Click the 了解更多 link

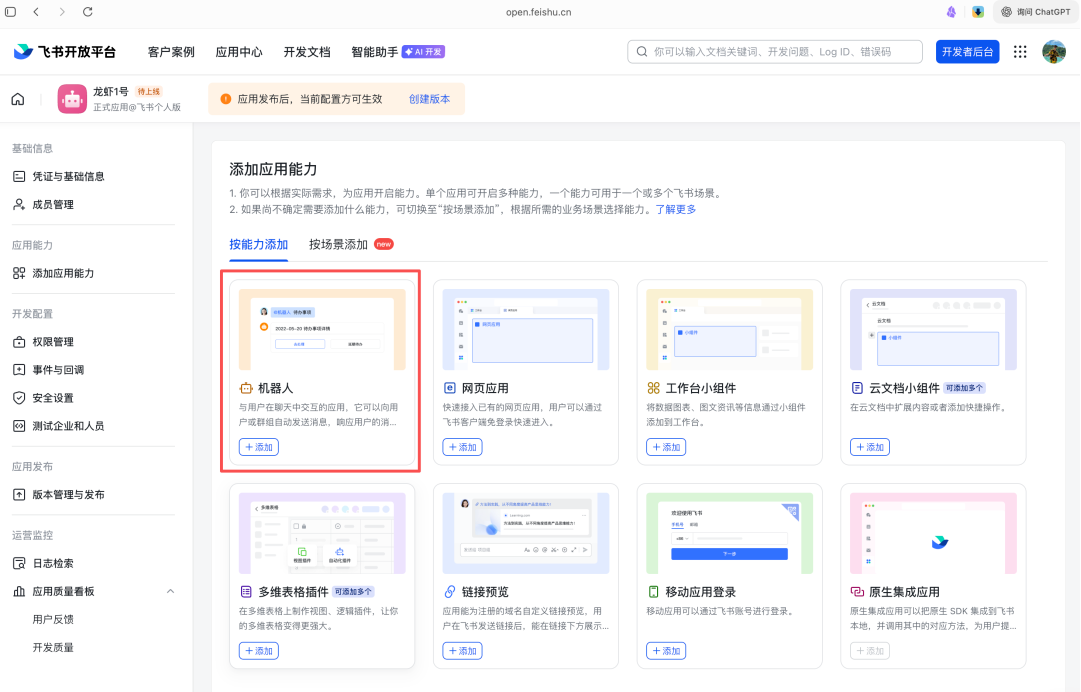tap(675, 209)
